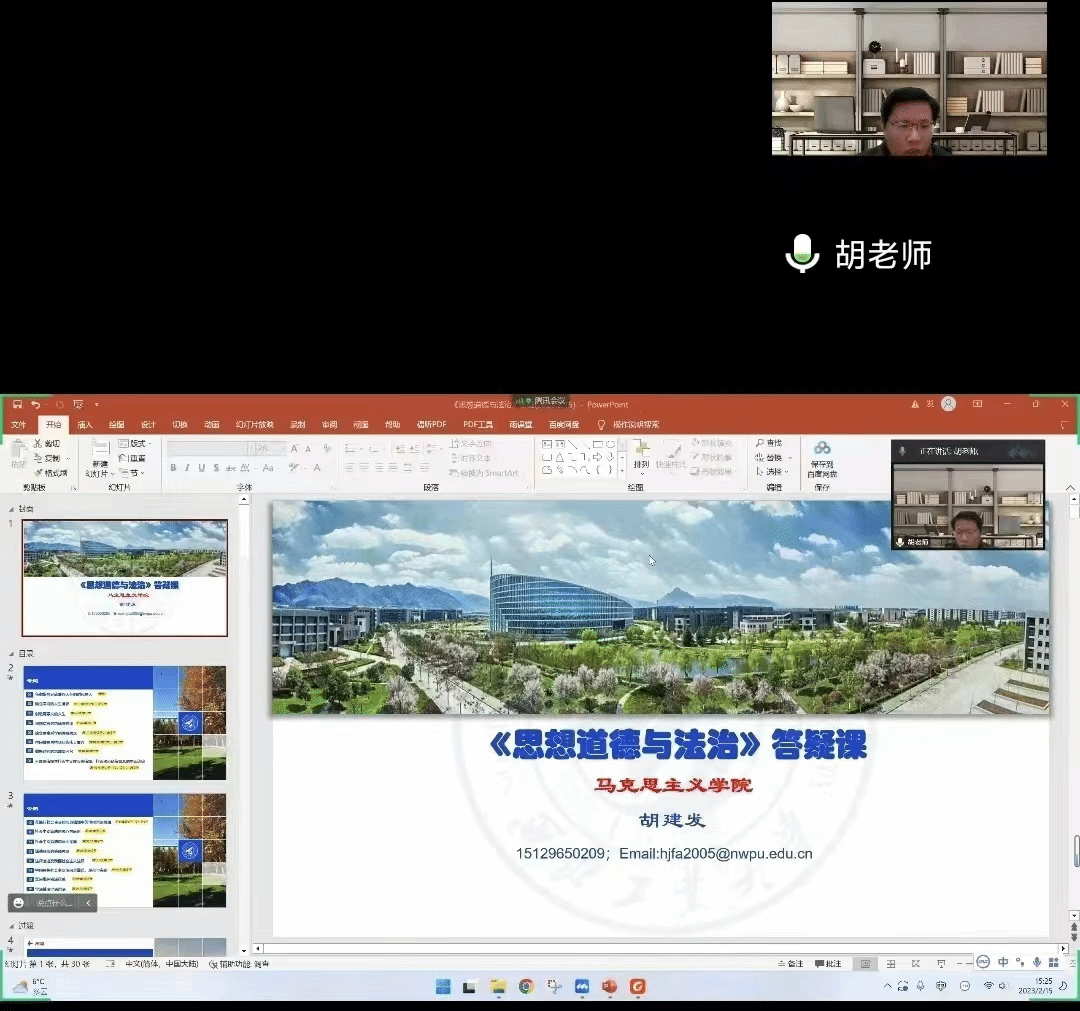This screenshot has height=1011, width=1080.
Task: Click the Find (查找) icon
Action: 769,443
